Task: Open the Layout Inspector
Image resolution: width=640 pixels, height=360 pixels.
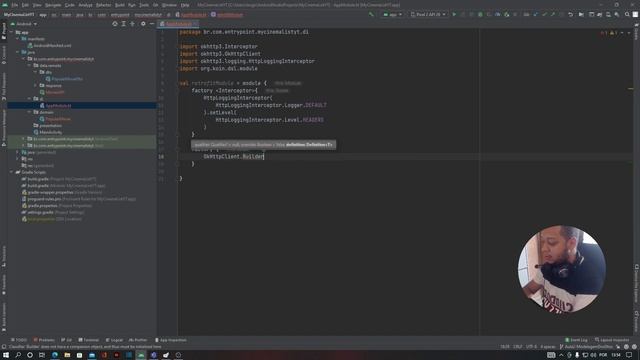Action: click(612, 340)
